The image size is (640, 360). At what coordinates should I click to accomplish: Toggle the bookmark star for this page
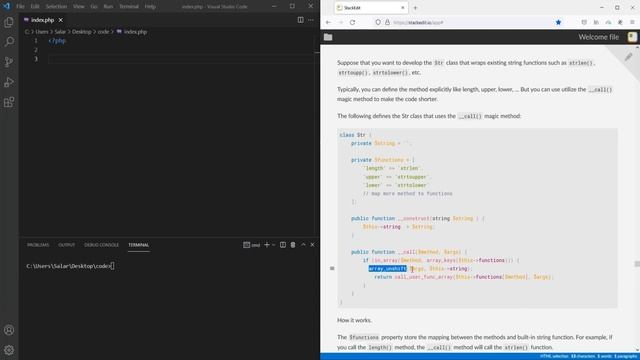[x=558, y=22]
